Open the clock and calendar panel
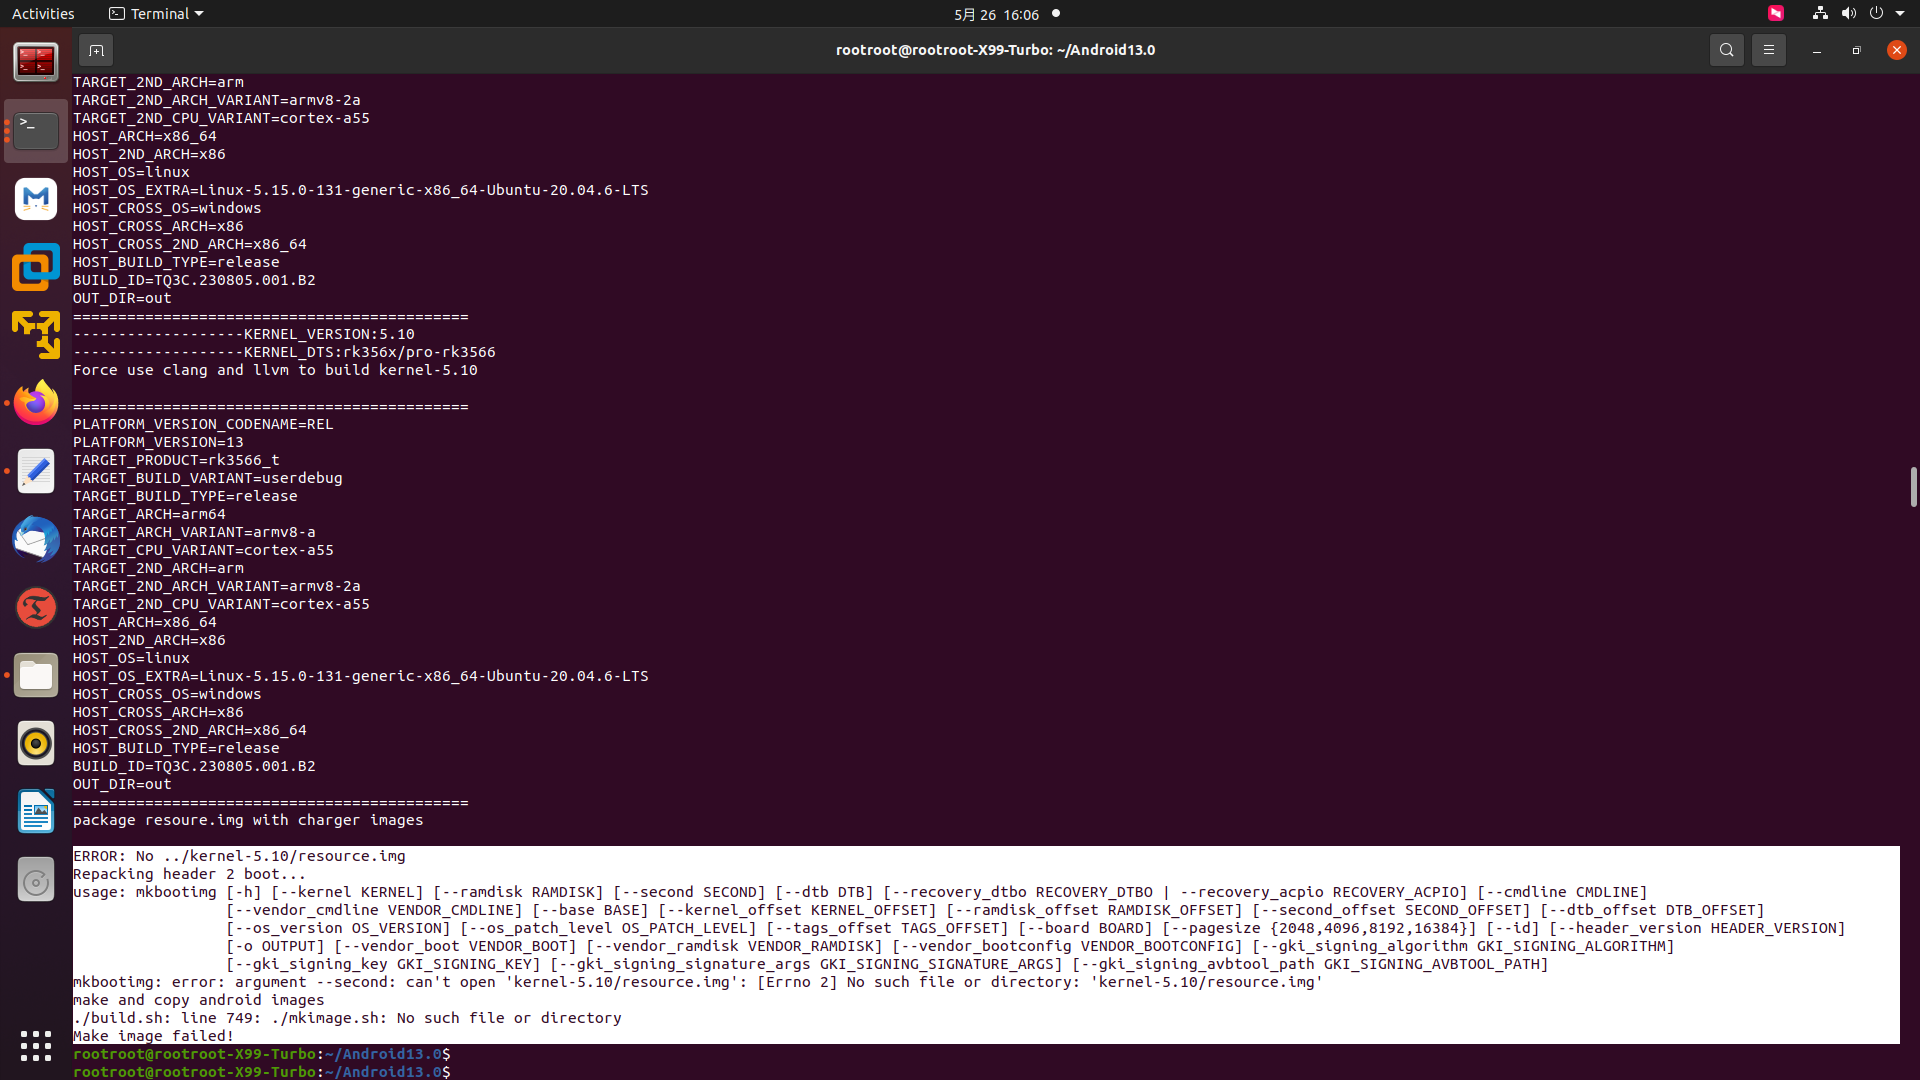The image size is (1920, 1080). 995,14
